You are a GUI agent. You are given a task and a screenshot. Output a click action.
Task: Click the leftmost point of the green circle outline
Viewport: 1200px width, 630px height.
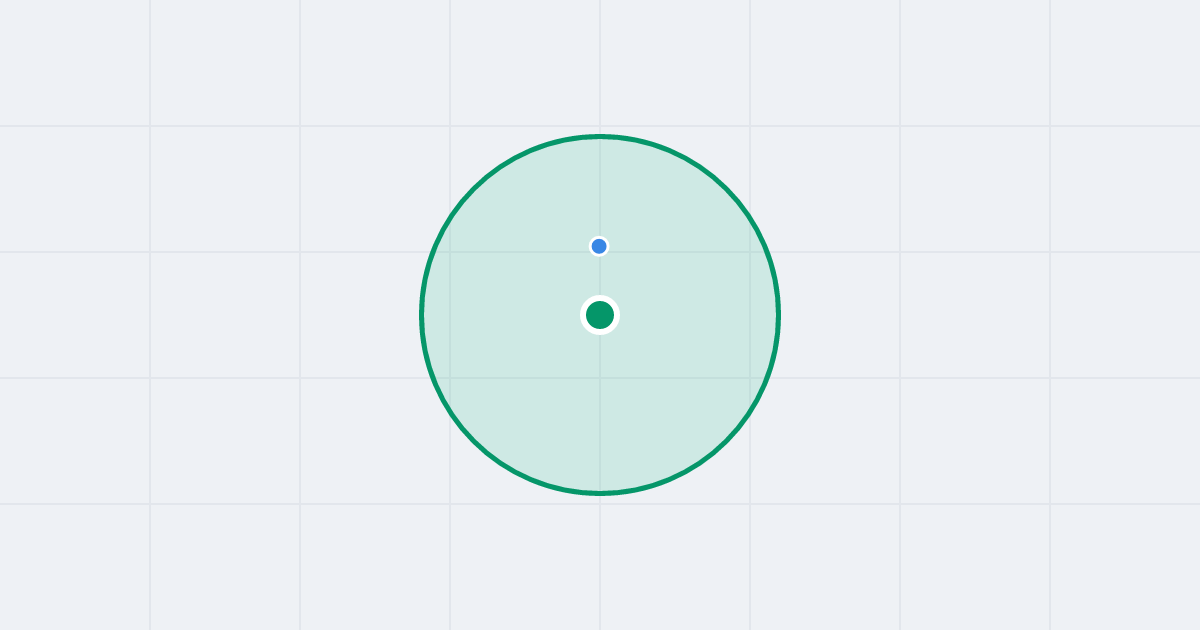(422, 315)
